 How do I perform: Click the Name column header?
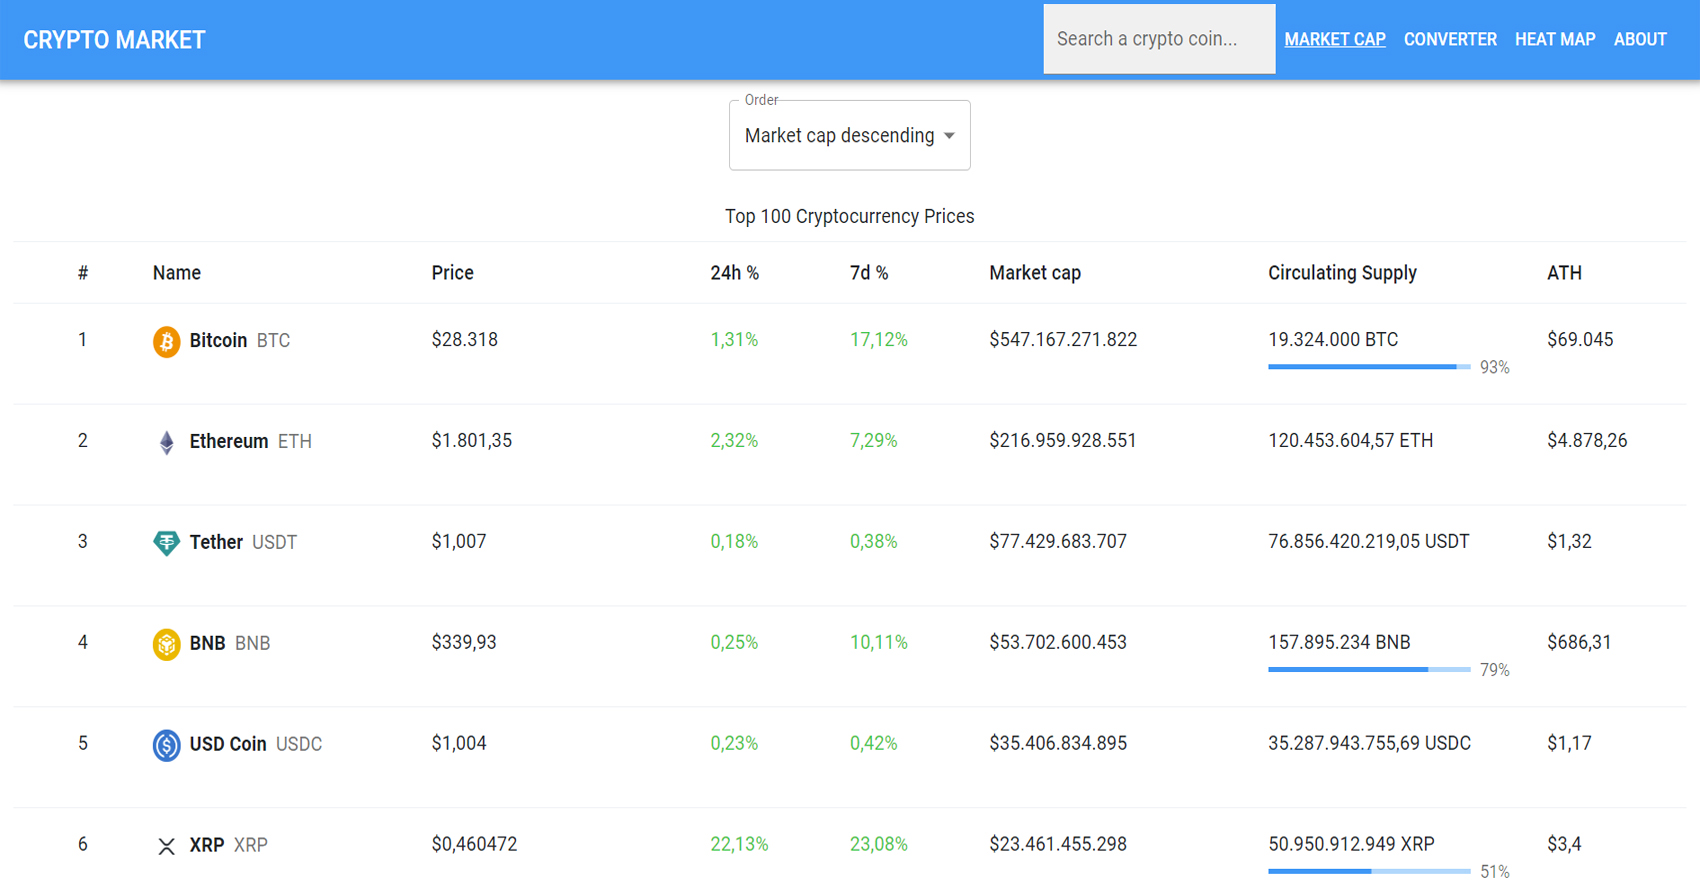click(177, 273)
